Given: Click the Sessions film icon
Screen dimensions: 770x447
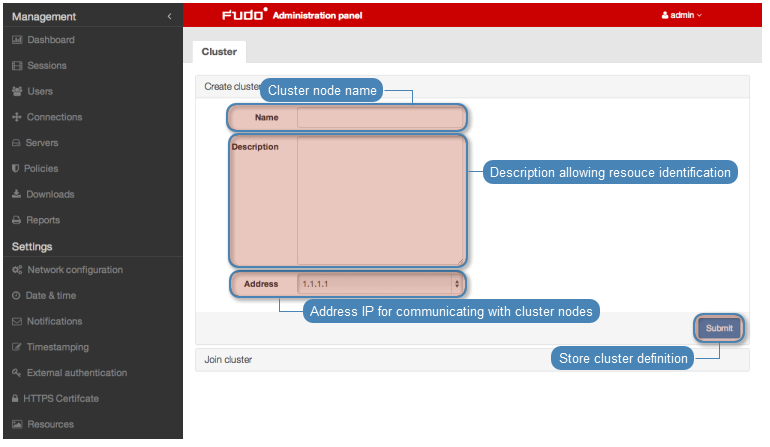Looking at the screenshot, I should [x=17, y=66].
